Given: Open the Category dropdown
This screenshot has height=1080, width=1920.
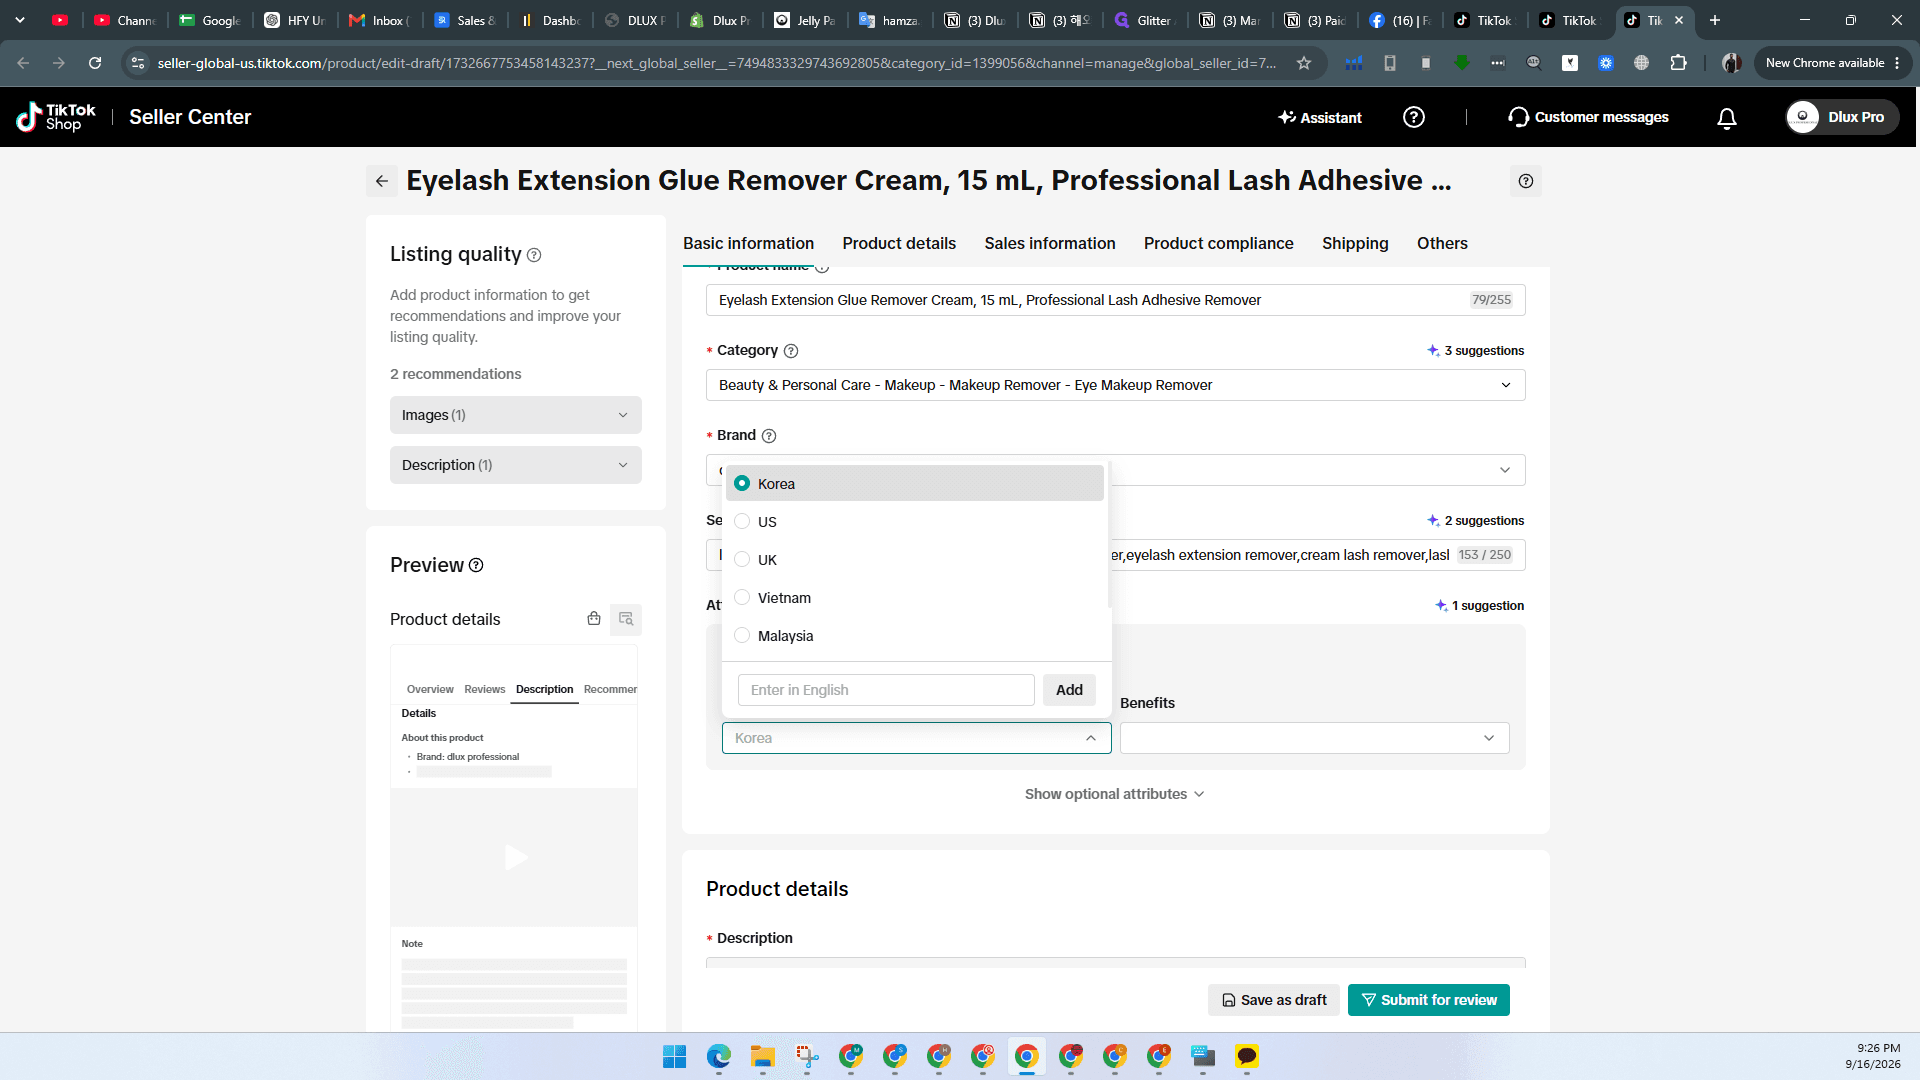Looking at the screenshot, I should (1116, 385).
